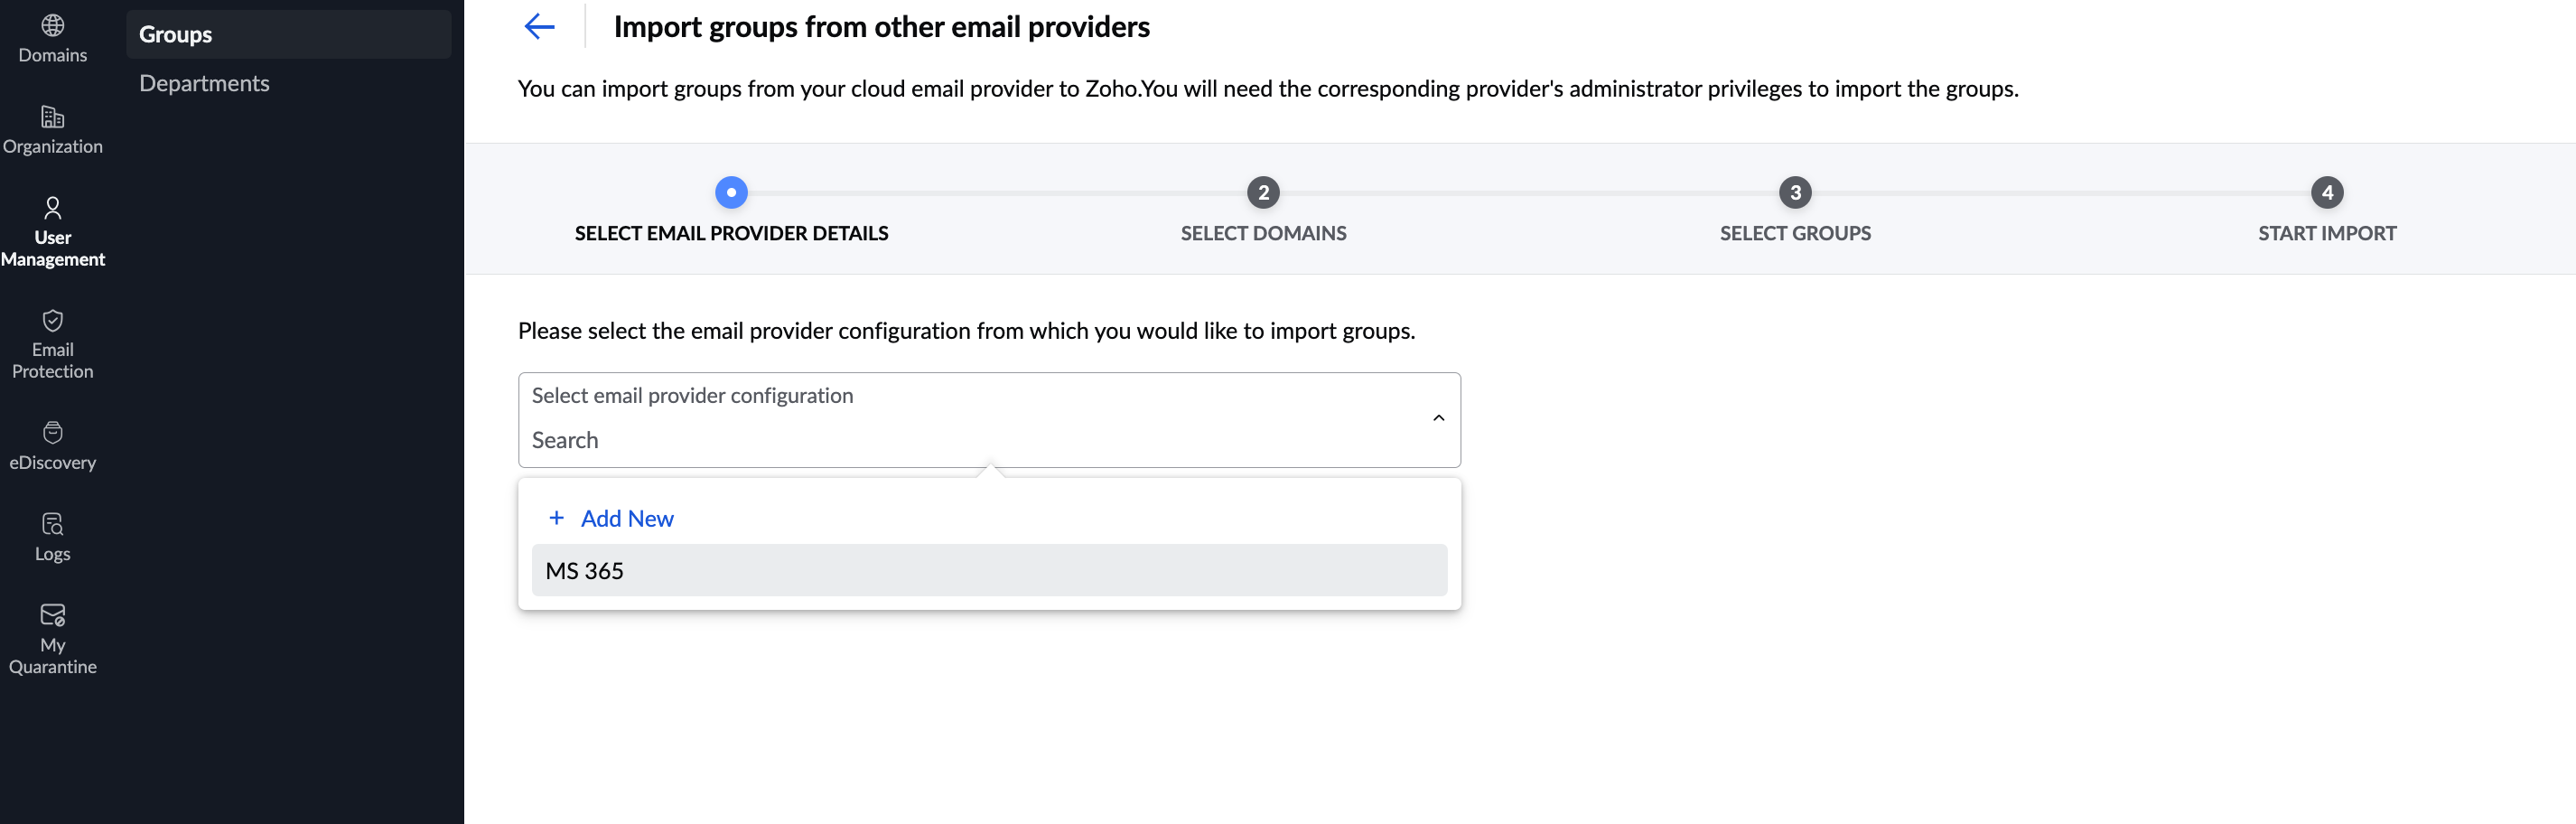Choose MS 365 from the dropdown list
Image resolution: width=2576 pixels, height=824 pixels.
point(988,570)
